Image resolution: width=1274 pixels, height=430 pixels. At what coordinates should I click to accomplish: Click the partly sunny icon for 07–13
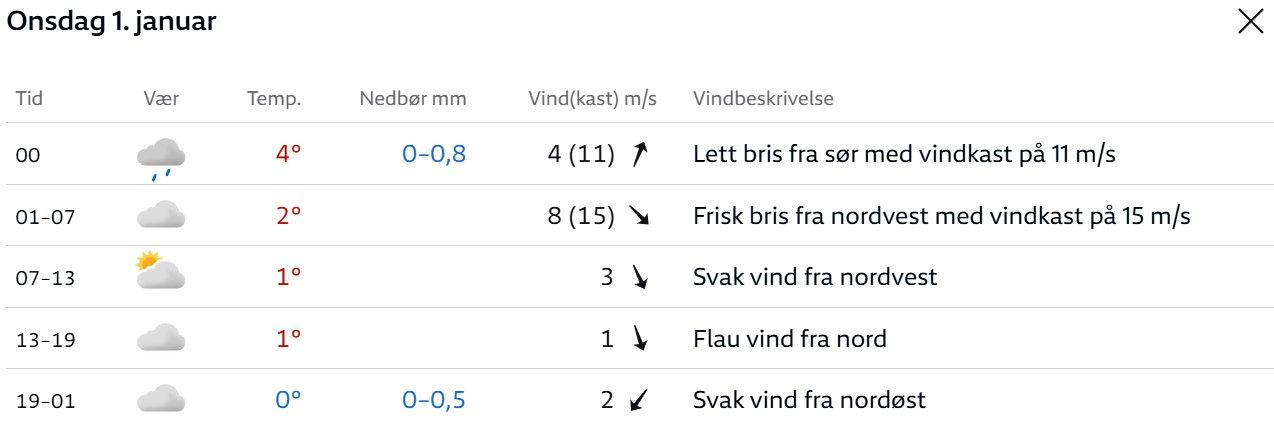click(x=160, y=273)
